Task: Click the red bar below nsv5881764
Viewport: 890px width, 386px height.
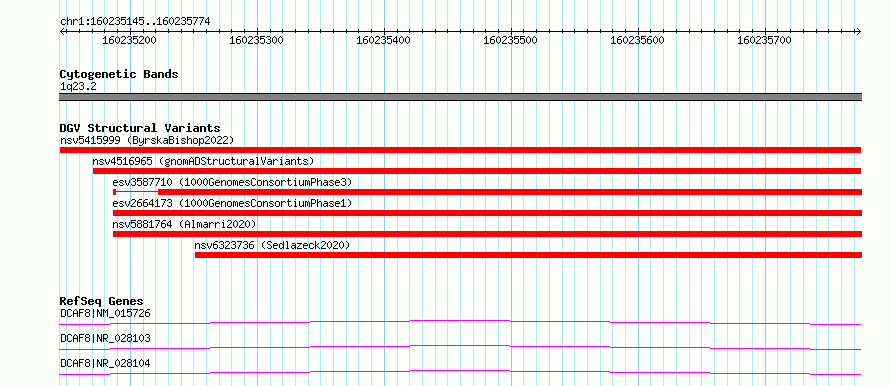Action: [488, 234]
